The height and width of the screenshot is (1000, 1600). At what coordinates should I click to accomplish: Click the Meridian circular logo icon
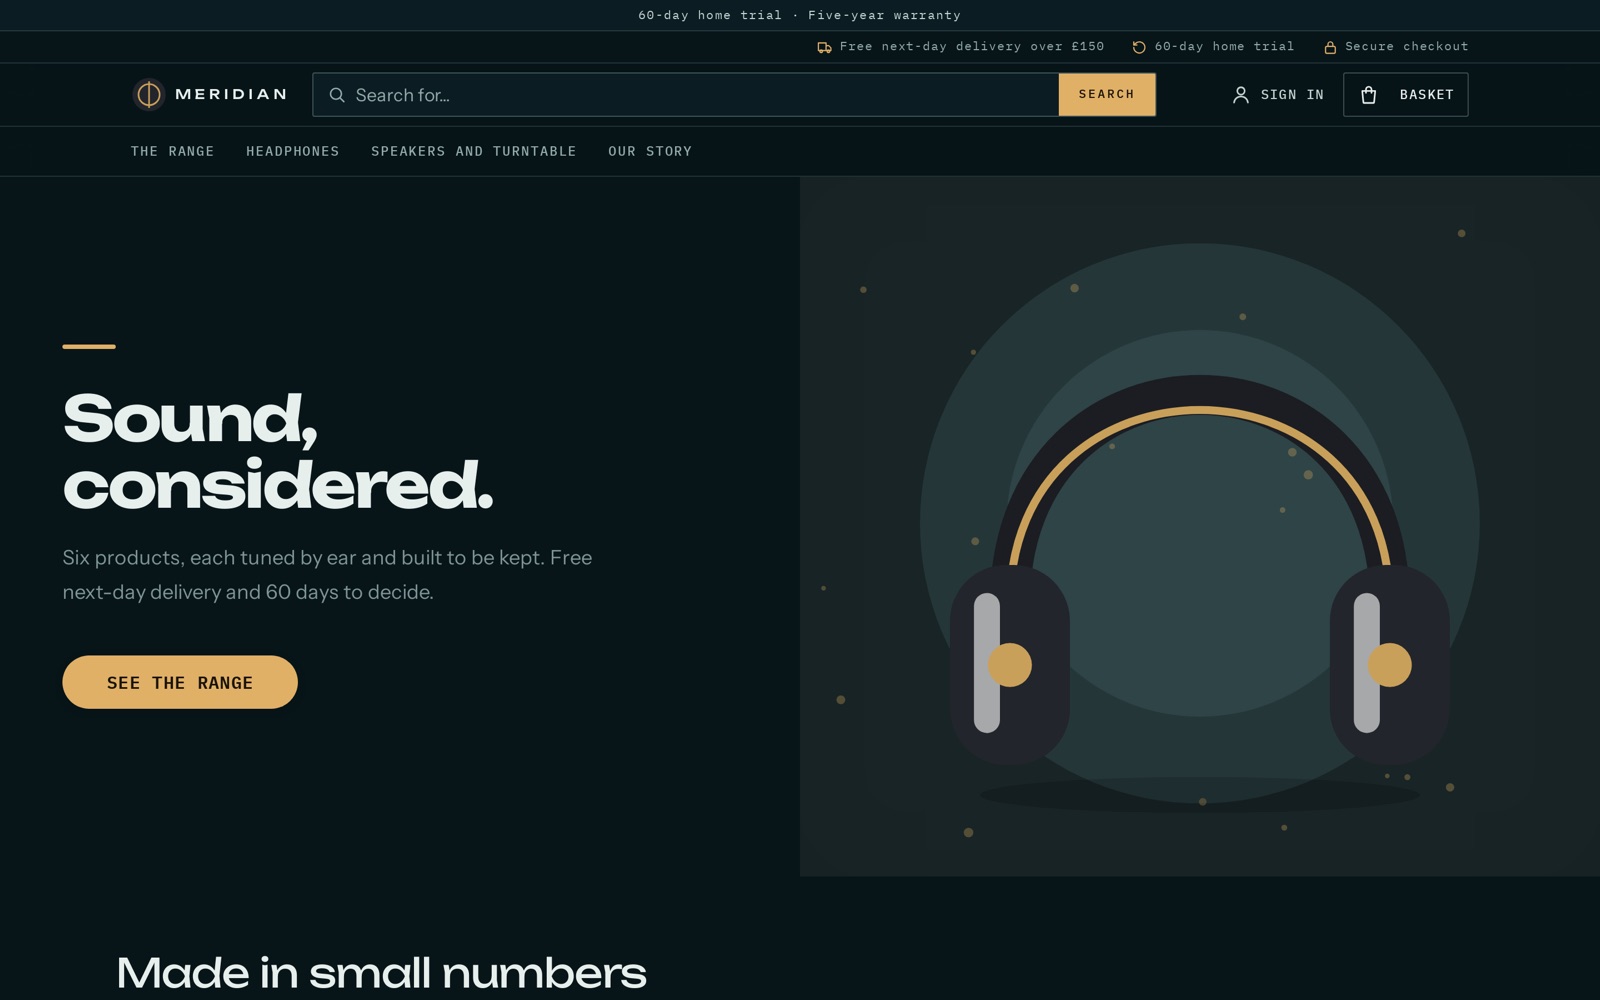click(148, 94)
